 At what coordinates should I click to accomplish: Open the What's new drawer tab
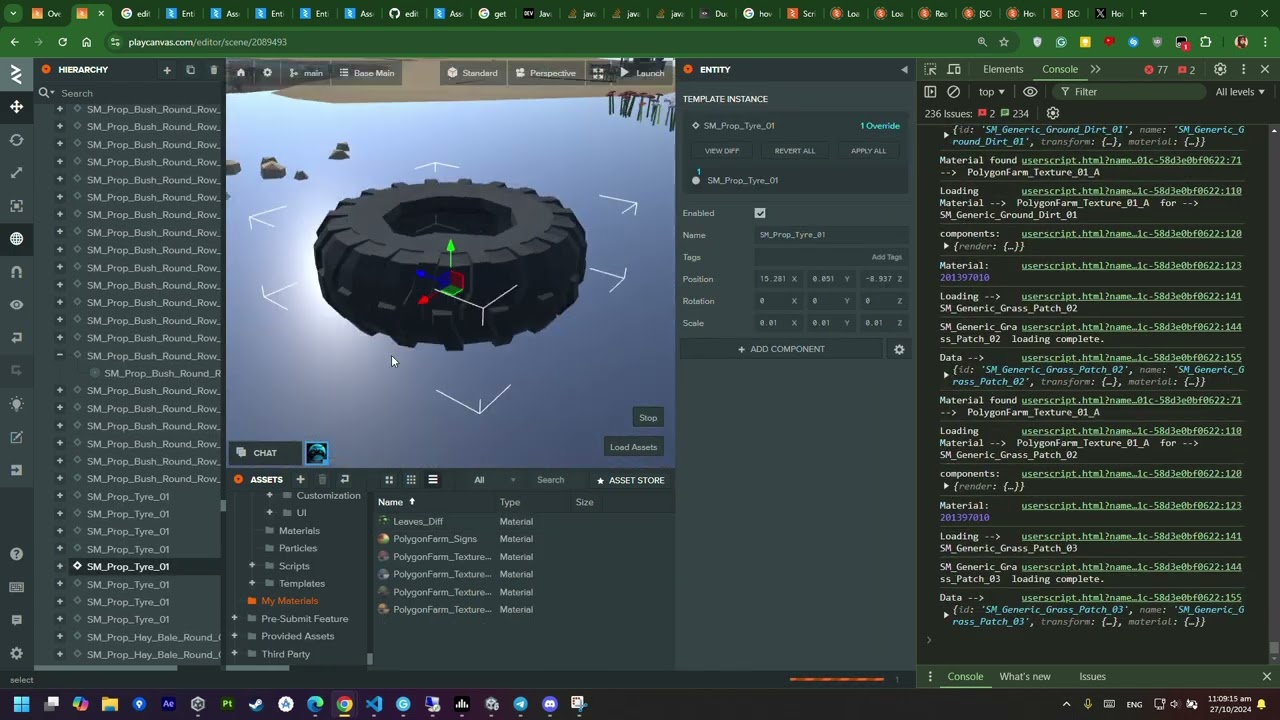[1025, 677]
